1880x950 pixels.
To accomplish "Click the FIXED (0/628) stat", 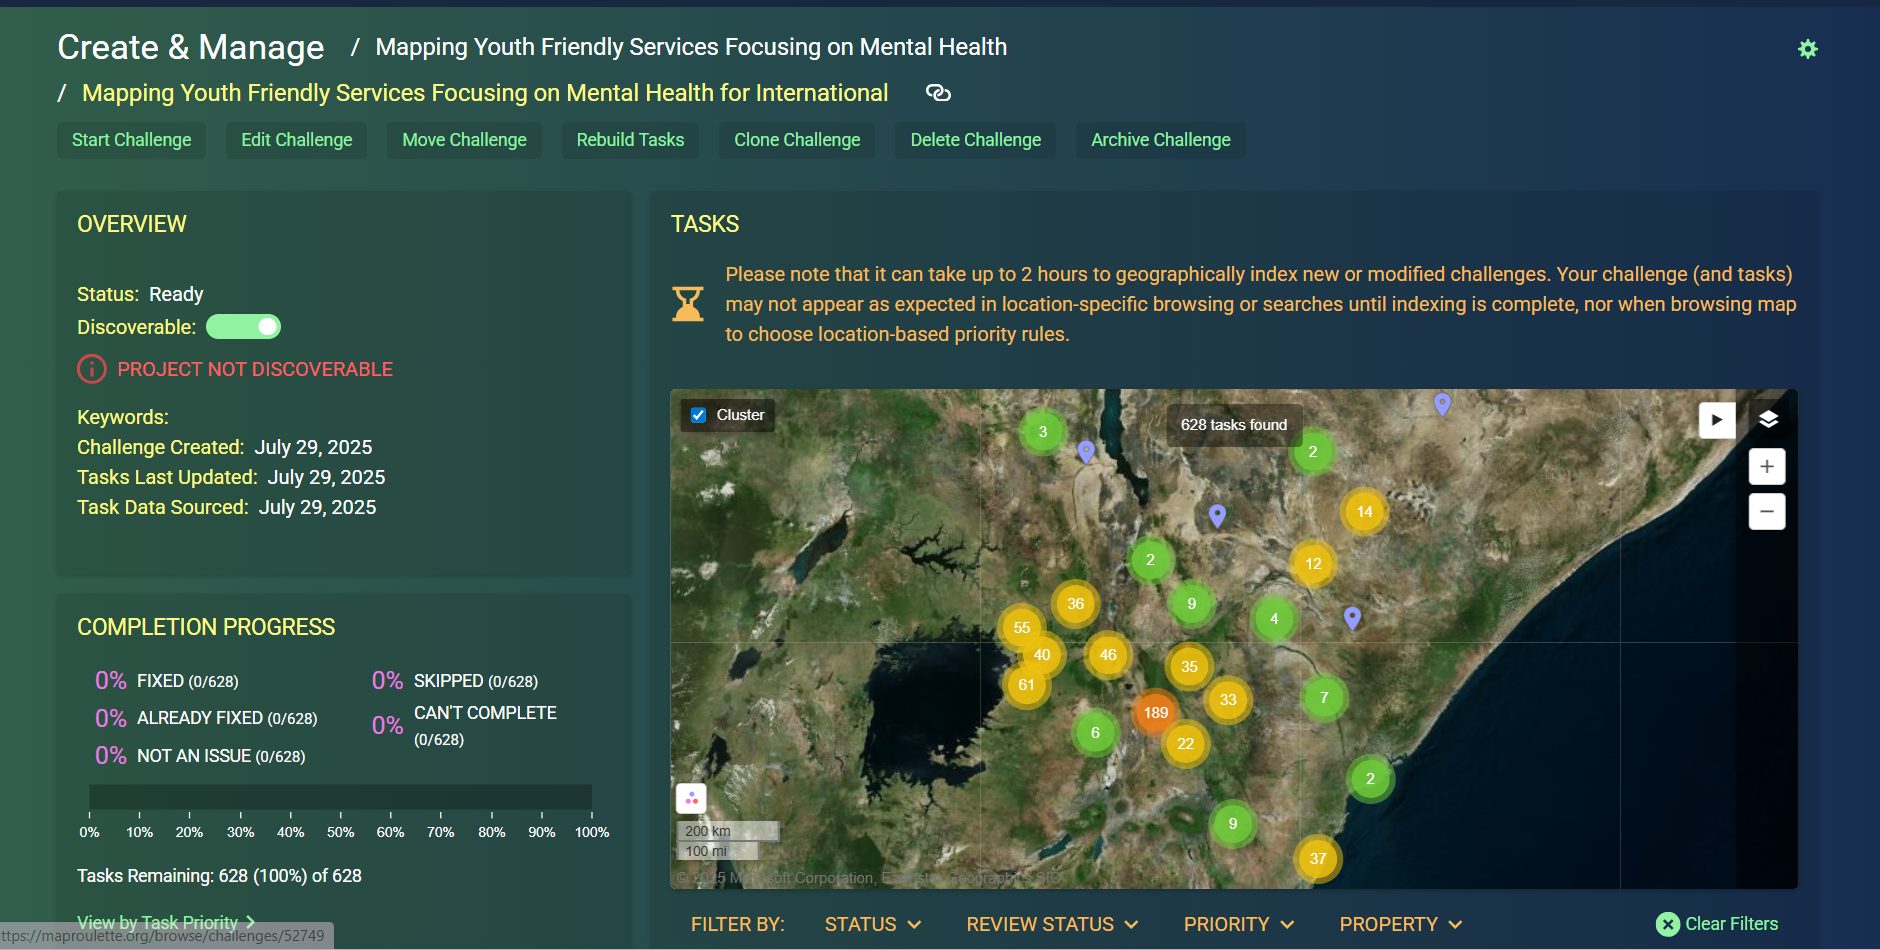I will coord(167,681).
